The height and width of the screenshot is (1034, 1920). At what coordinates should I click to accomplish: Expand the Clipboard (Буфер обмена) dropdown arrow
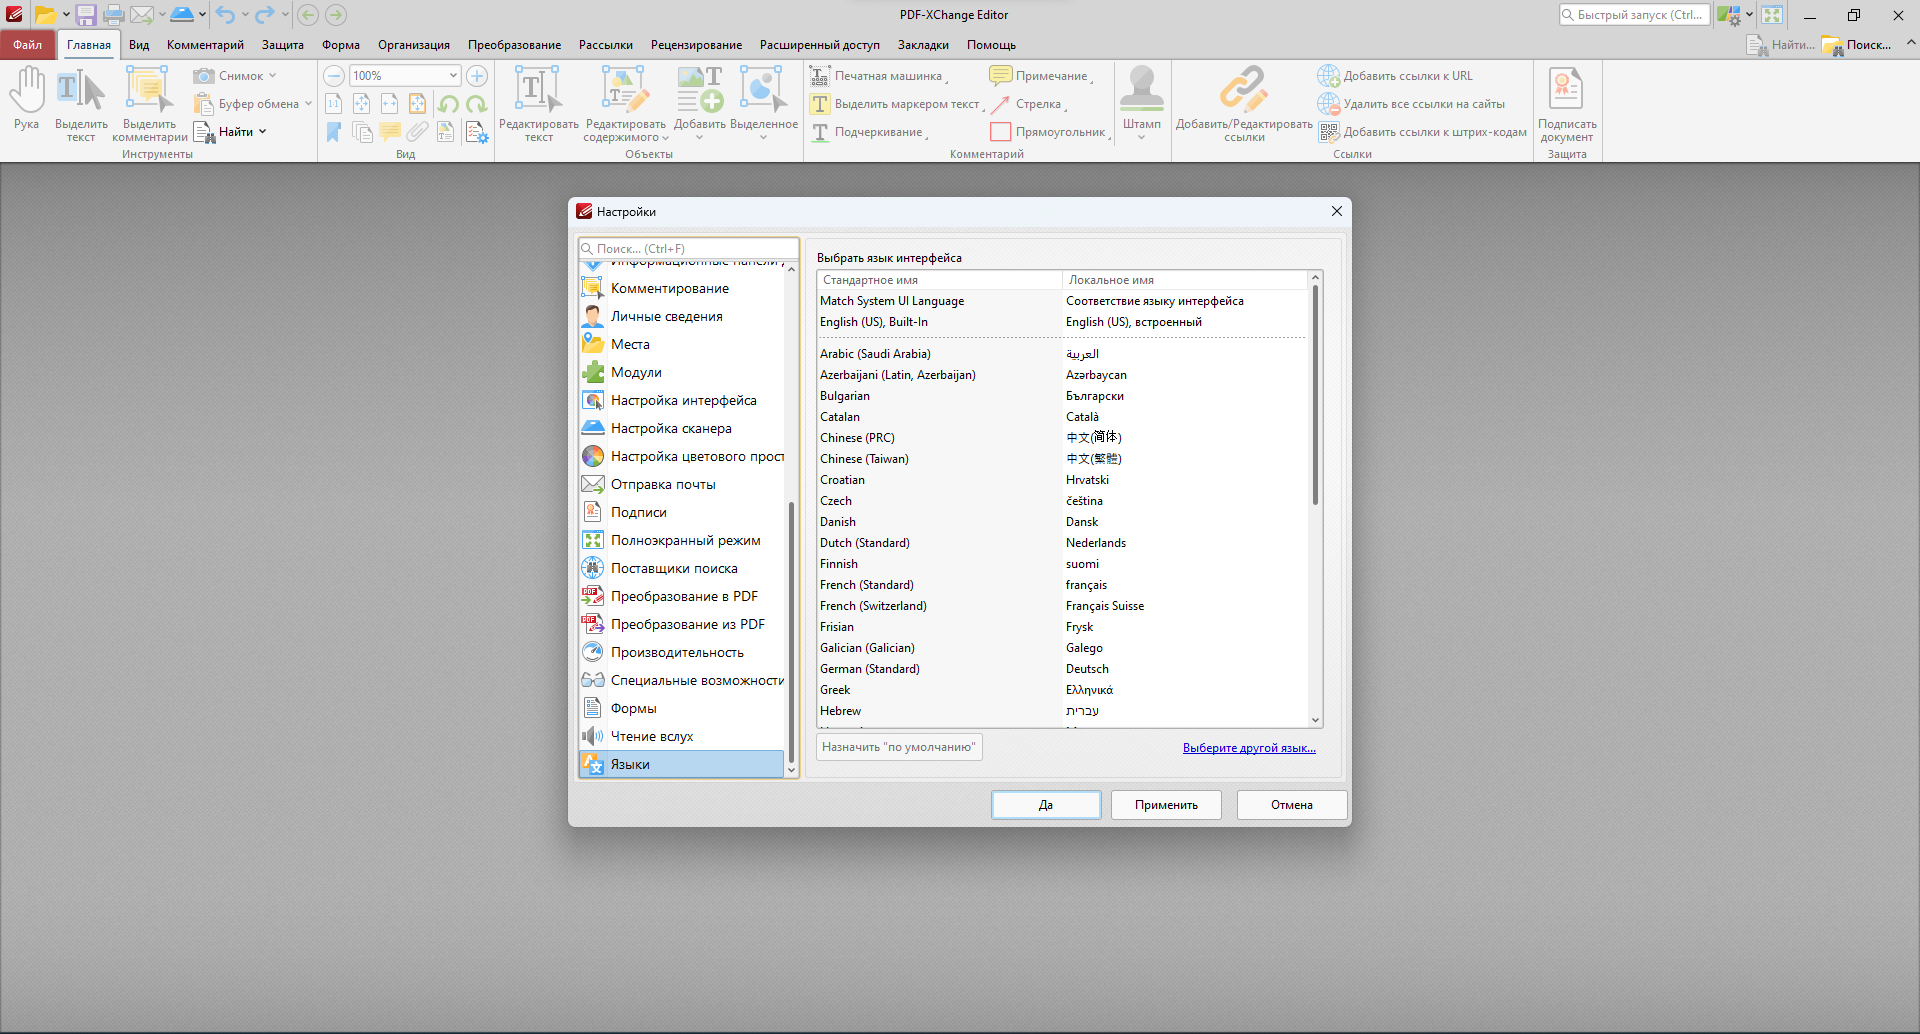coord(308,104)
